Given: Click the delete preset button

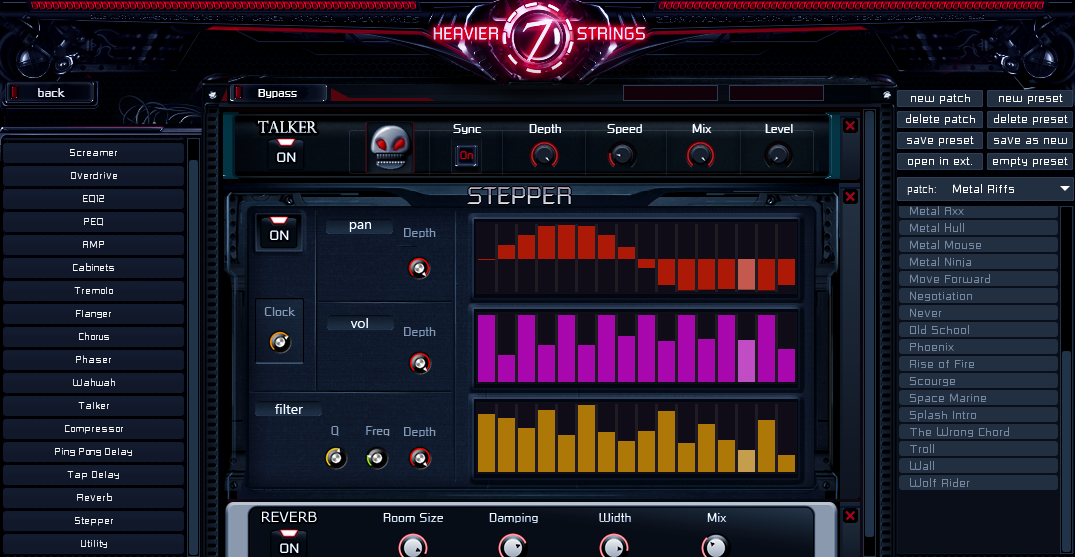Looking at the screenshot, I should click(1030, 119).
